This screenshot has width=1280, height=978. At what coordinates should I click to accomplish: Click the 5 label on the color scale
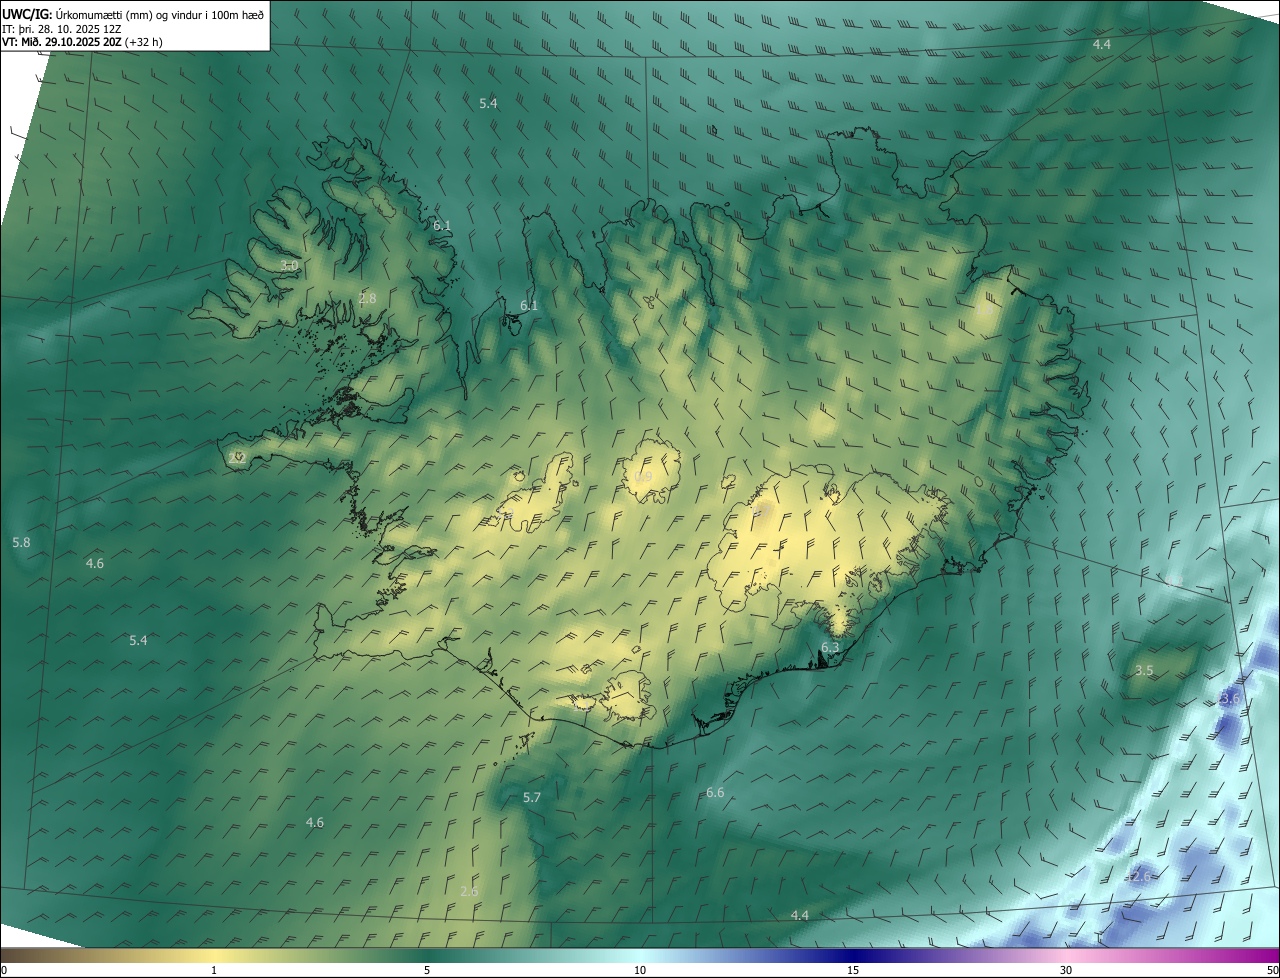[x=427, y=970]
